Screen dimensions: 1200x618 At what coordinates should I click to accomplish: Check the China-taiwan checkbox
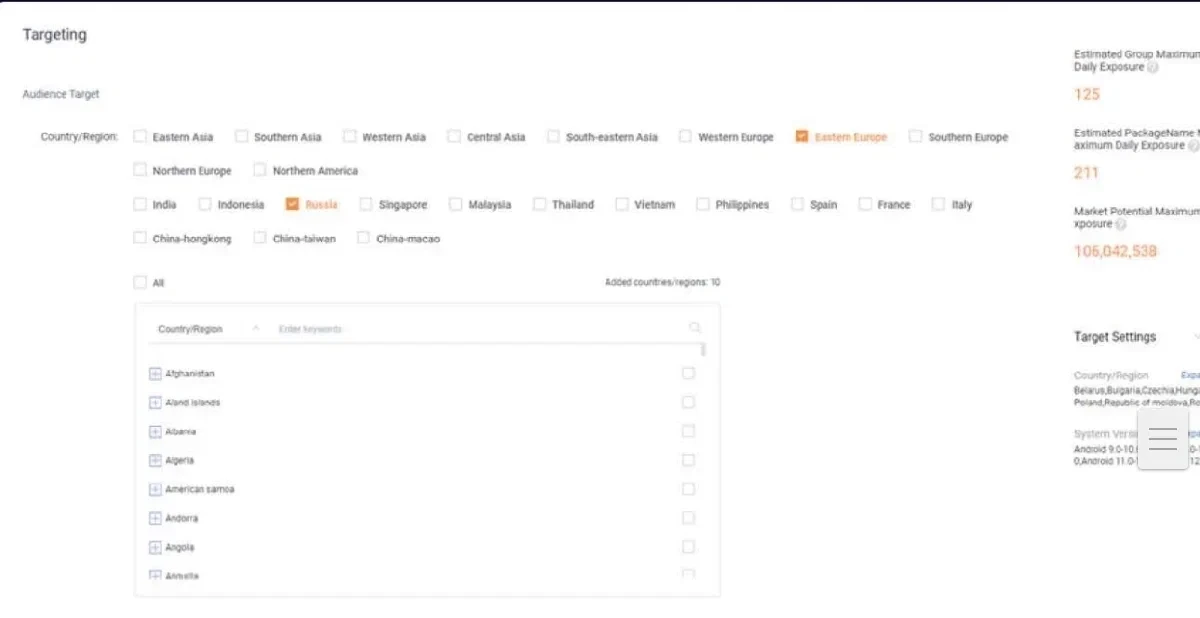coord(260,238)
